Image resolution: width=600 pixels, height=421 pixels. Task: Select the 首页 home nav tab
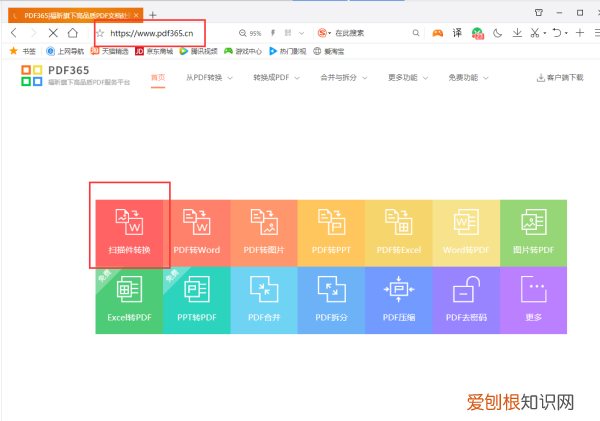[x=158, y=78]
